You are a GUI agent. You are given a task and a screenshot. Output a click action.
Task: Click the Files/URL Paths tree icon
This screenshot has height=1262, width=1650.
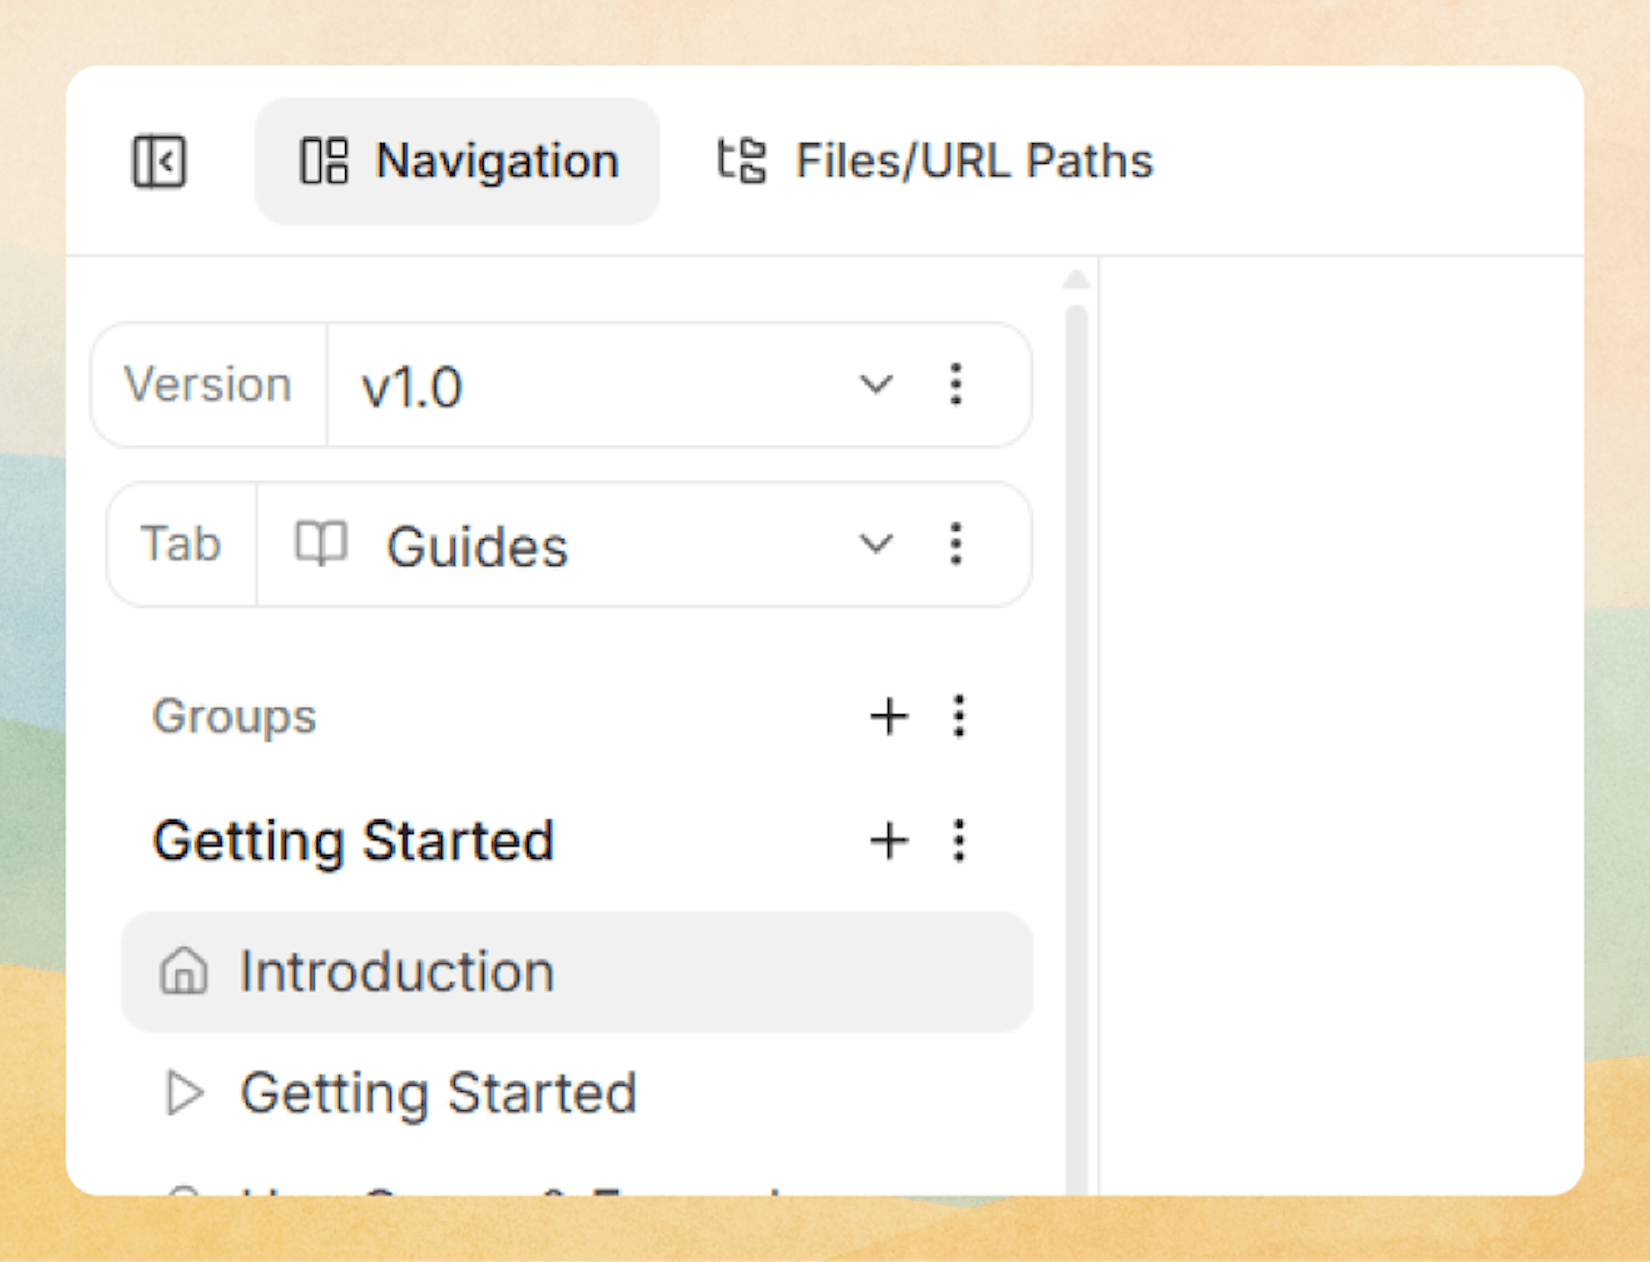point(741,160)
